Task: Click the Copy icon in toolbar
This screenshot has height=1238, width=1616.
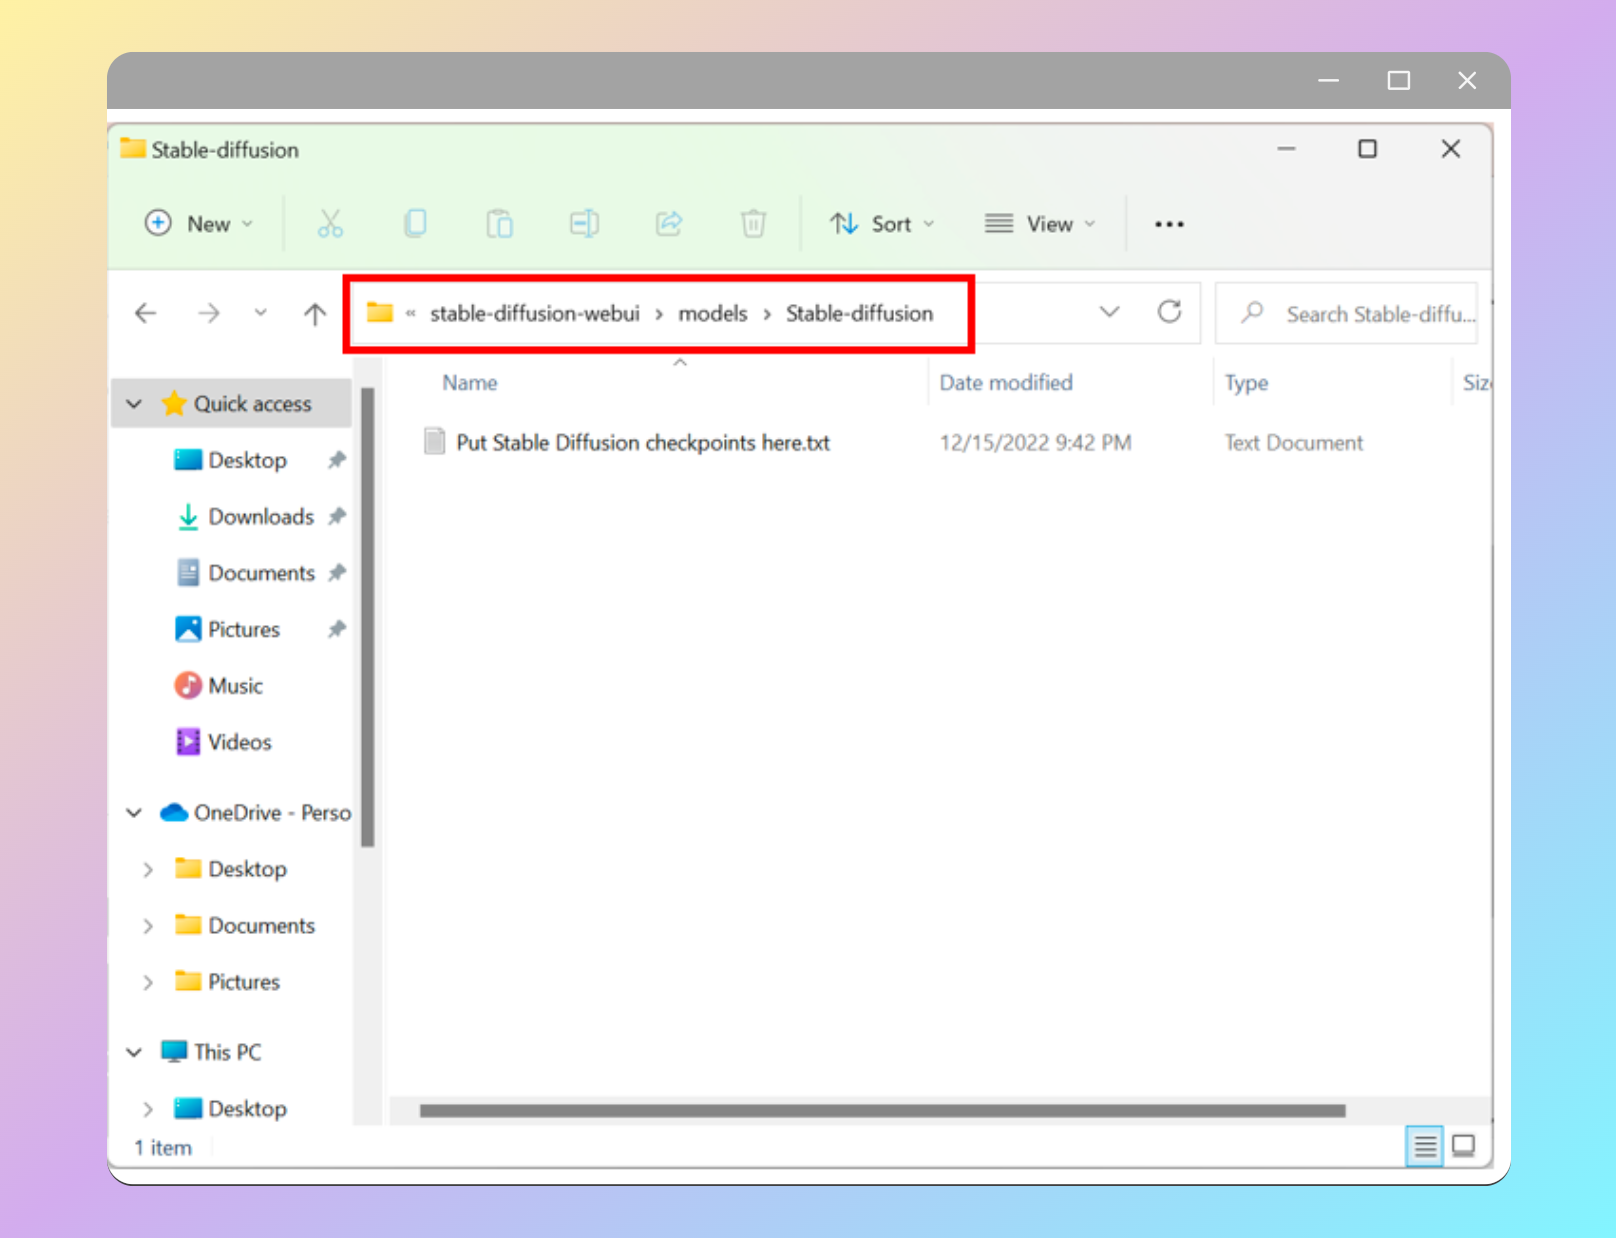Action: (x=415, y=224)
